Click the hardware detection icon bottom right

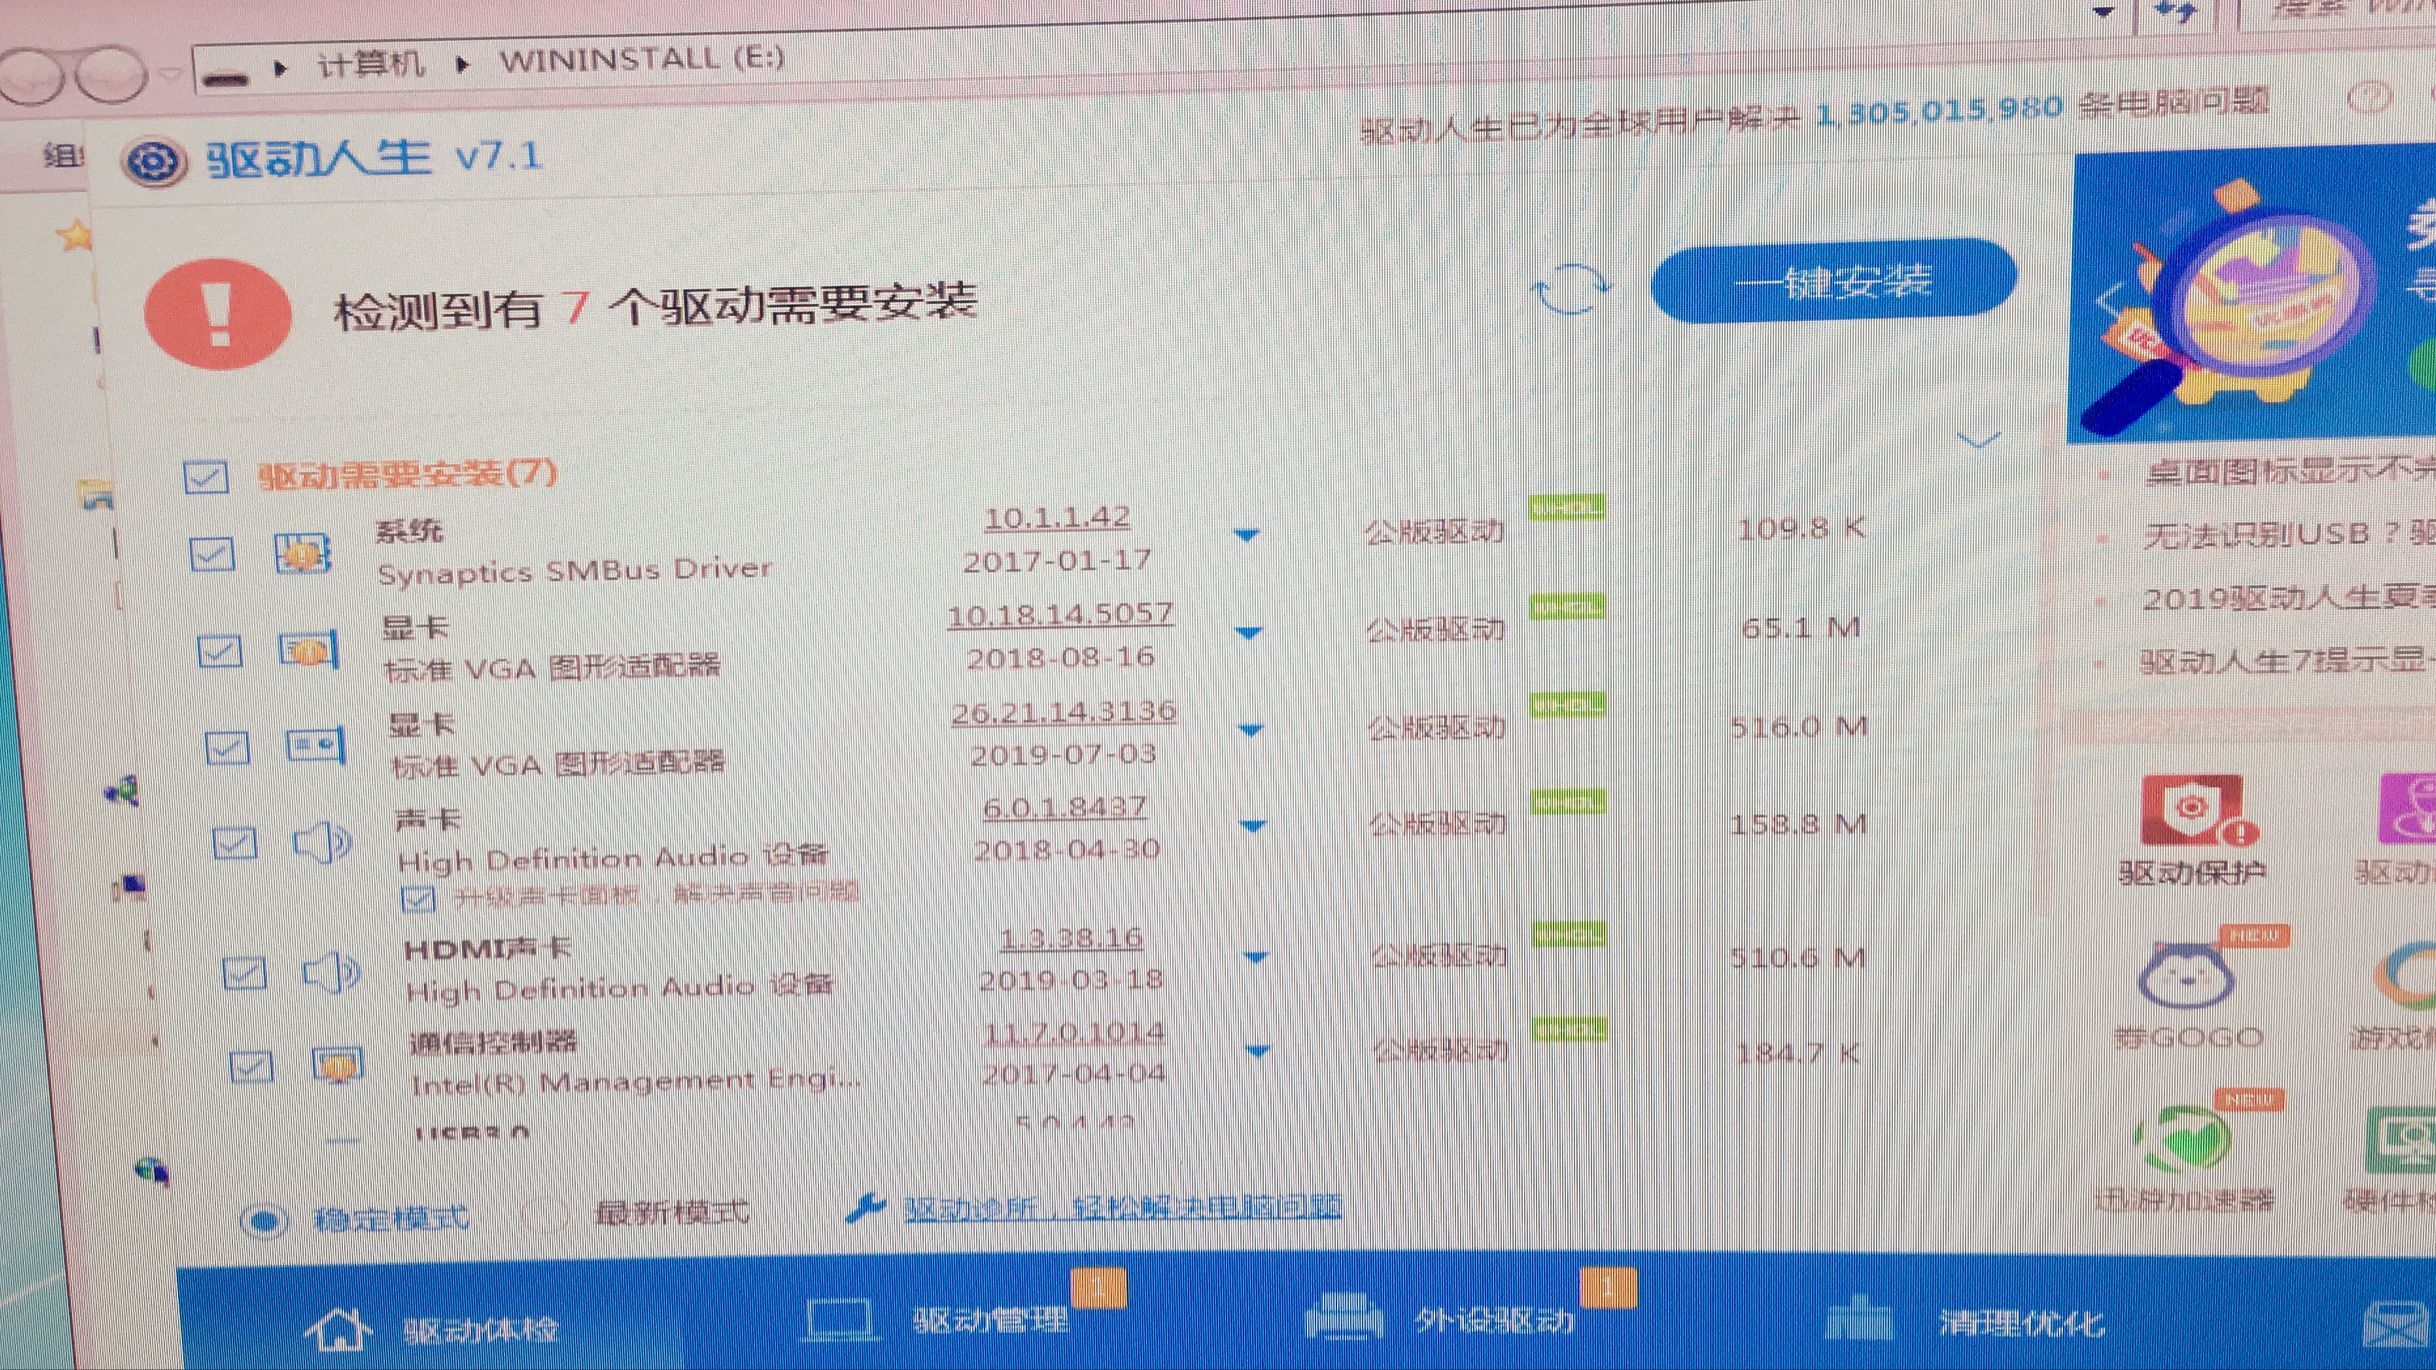pyautogui.click(x=2410, y=1140)
